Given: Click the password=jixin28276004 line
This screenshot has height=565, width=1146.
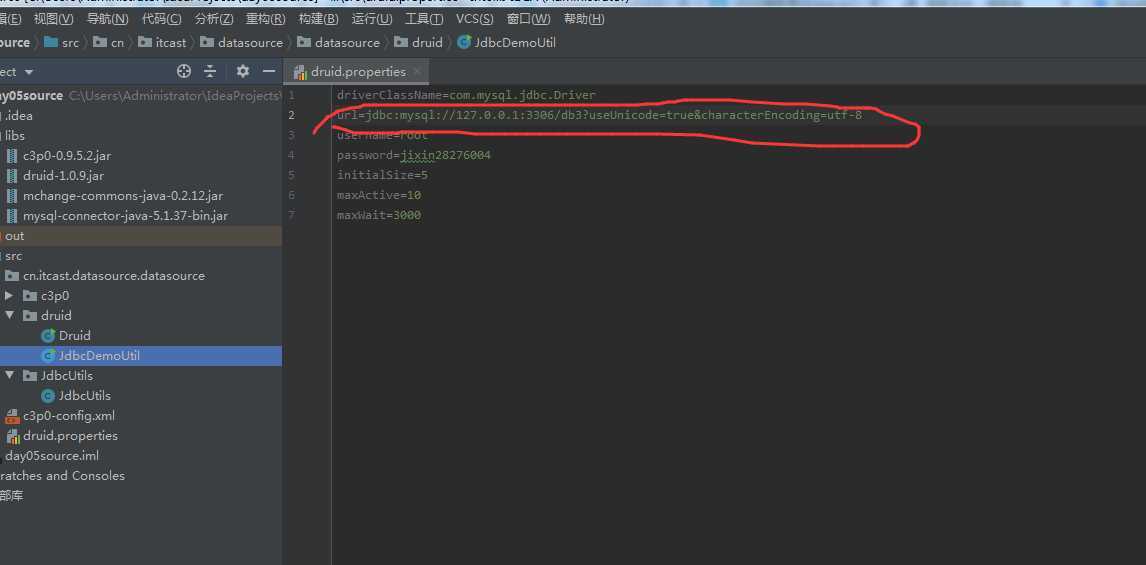Looking at the screenshot, I should pos(414,156).
